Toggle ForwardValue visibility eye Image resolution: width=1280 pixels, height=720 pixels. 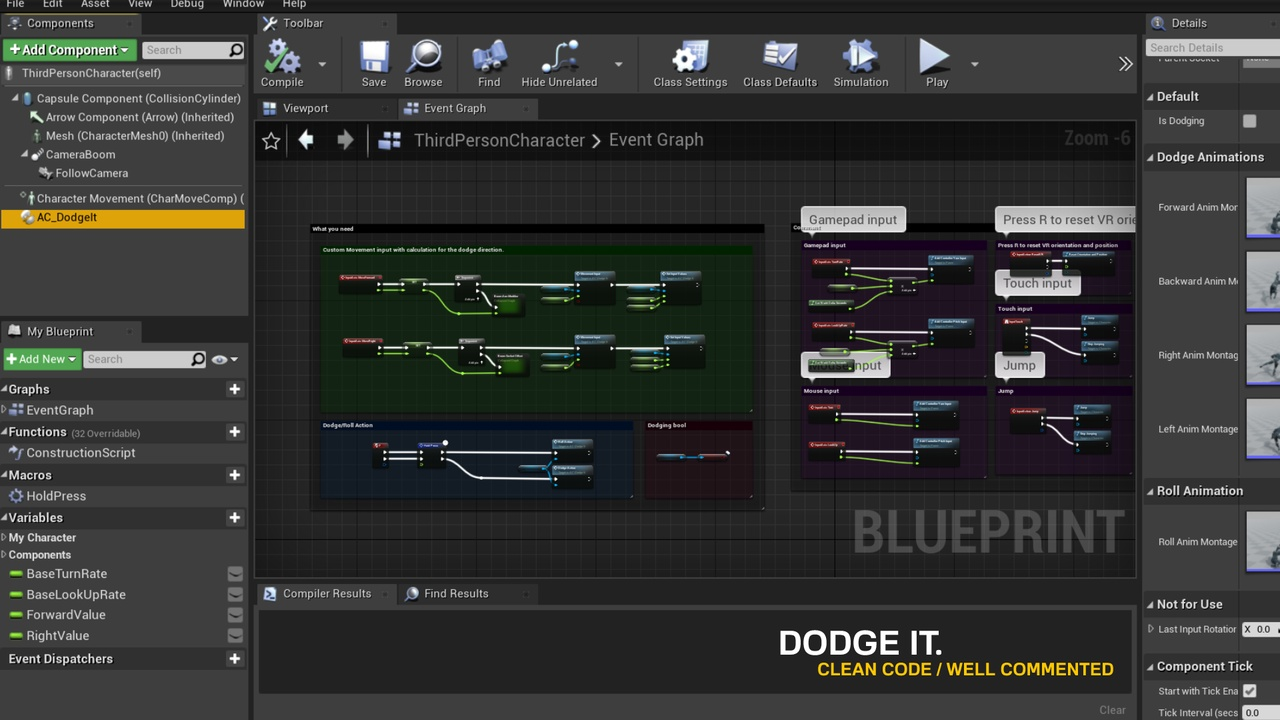point(235,615)
